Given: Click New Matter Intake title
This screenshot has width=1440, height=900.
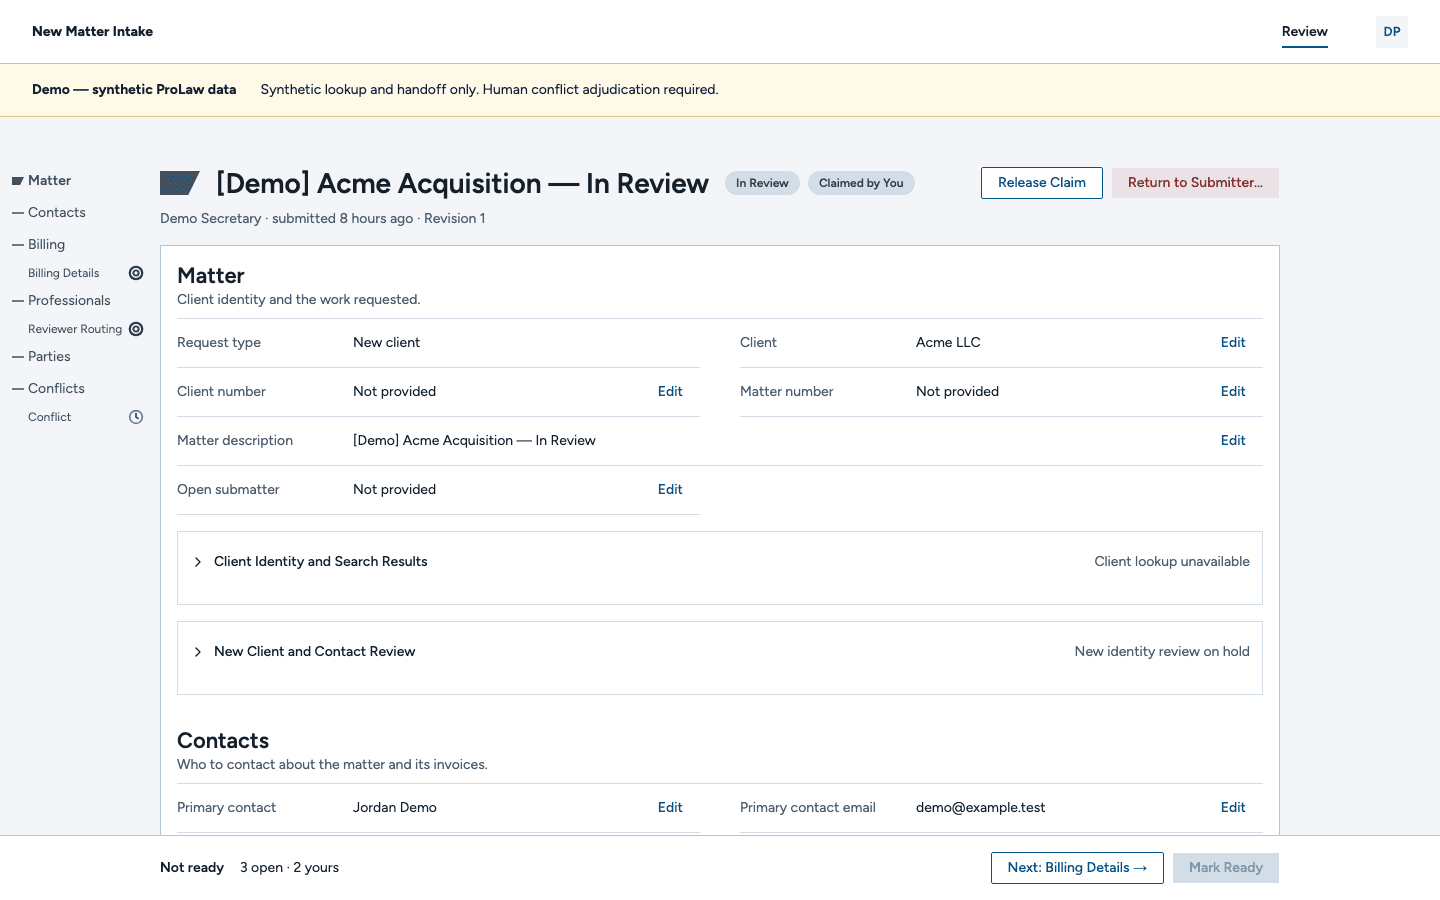Looking at the screenshot, I should [92, 32].
